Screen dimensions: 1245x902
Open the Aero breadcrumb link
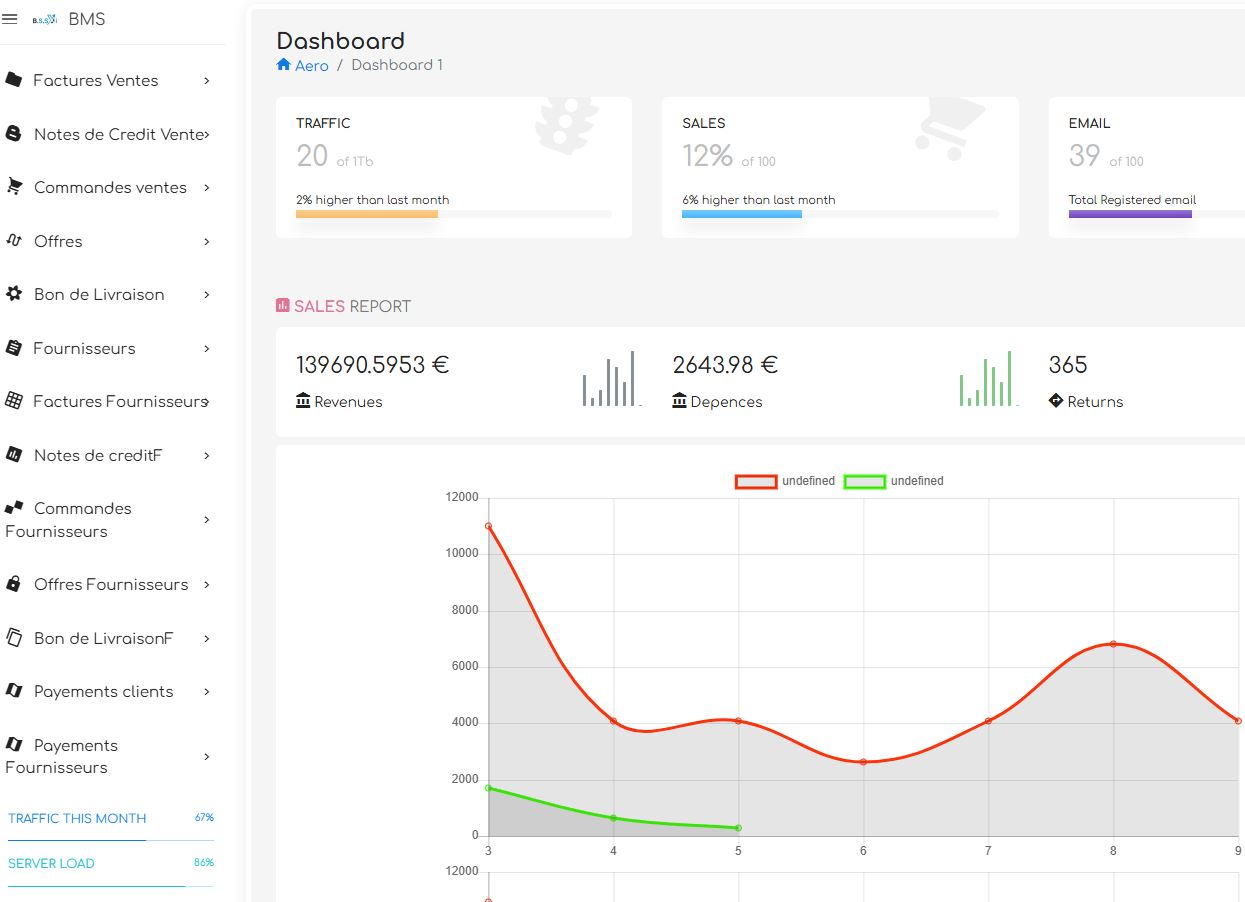[311, 65]
